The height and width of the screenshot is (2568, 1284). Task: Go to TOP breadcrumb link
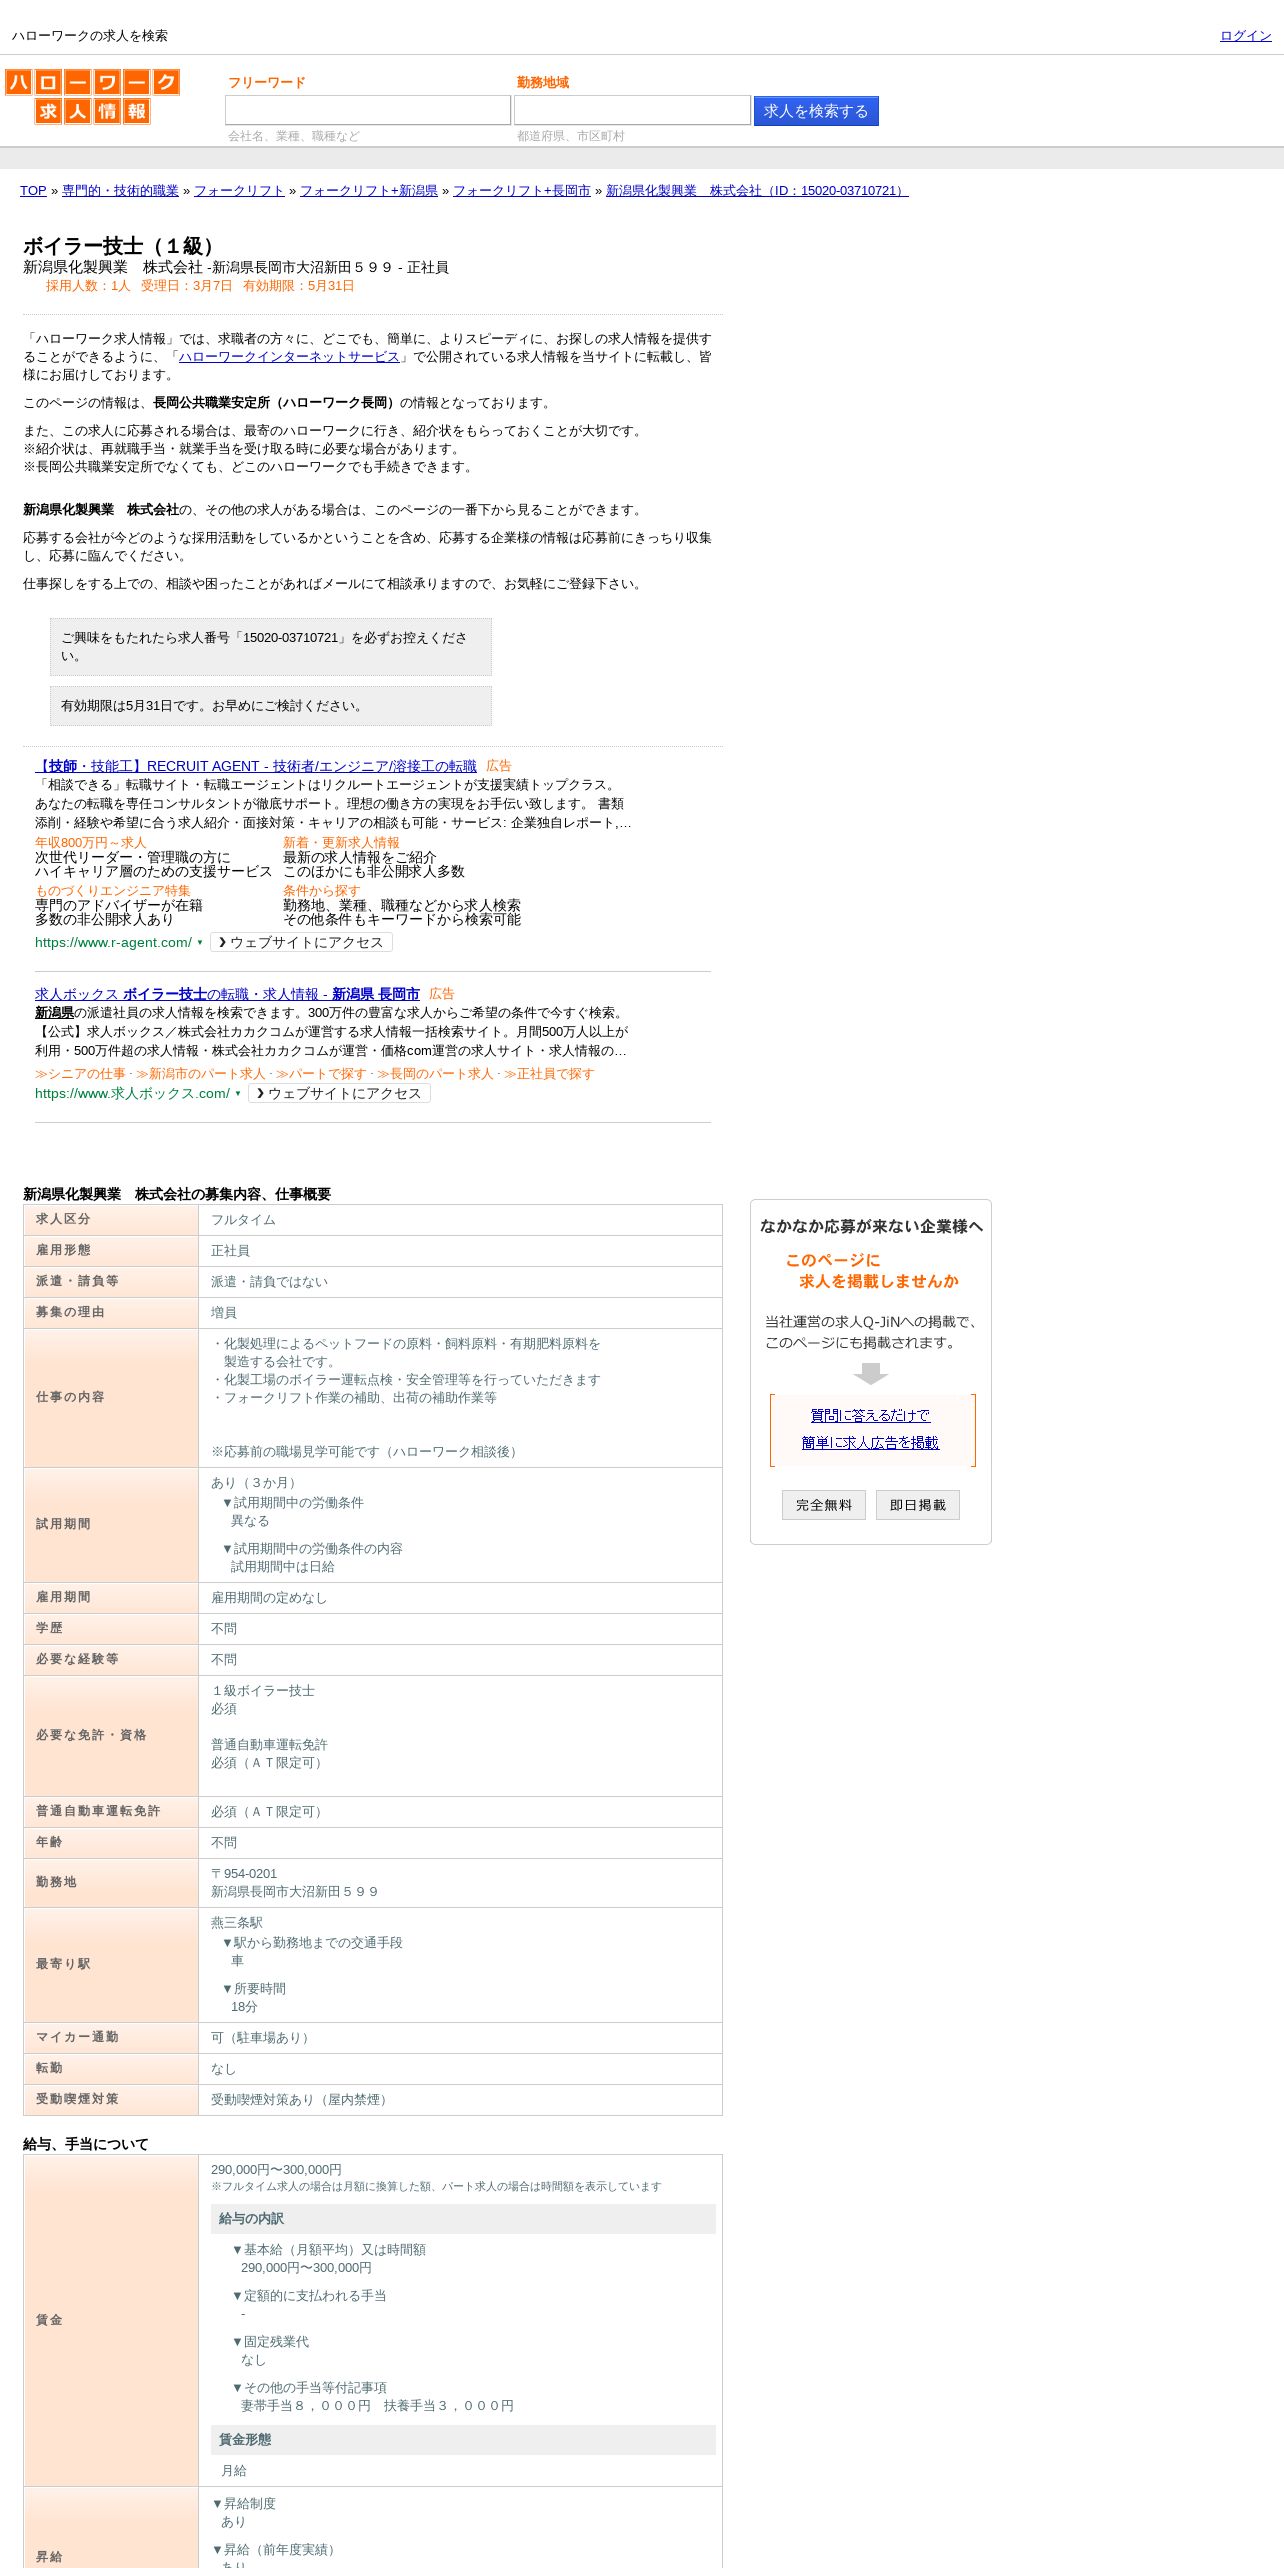coord(33,191)
